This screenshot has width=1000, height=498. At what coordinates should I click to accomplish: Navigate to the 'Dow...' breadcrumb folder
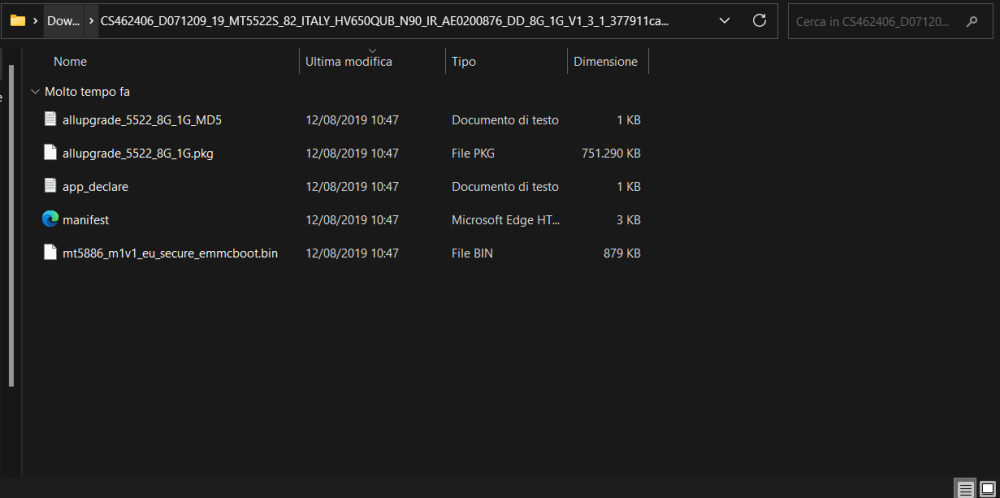click(63, 21)
